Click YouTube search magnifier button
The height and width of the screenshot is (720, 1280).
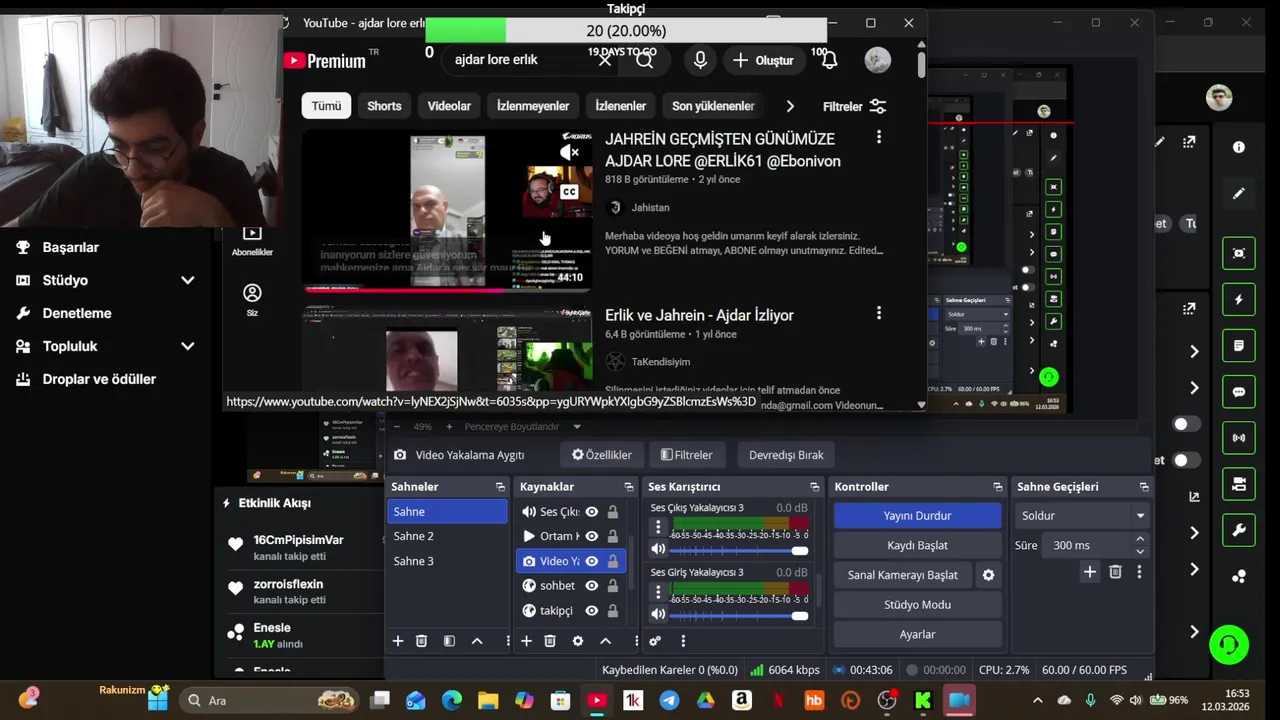pos(645,60)
